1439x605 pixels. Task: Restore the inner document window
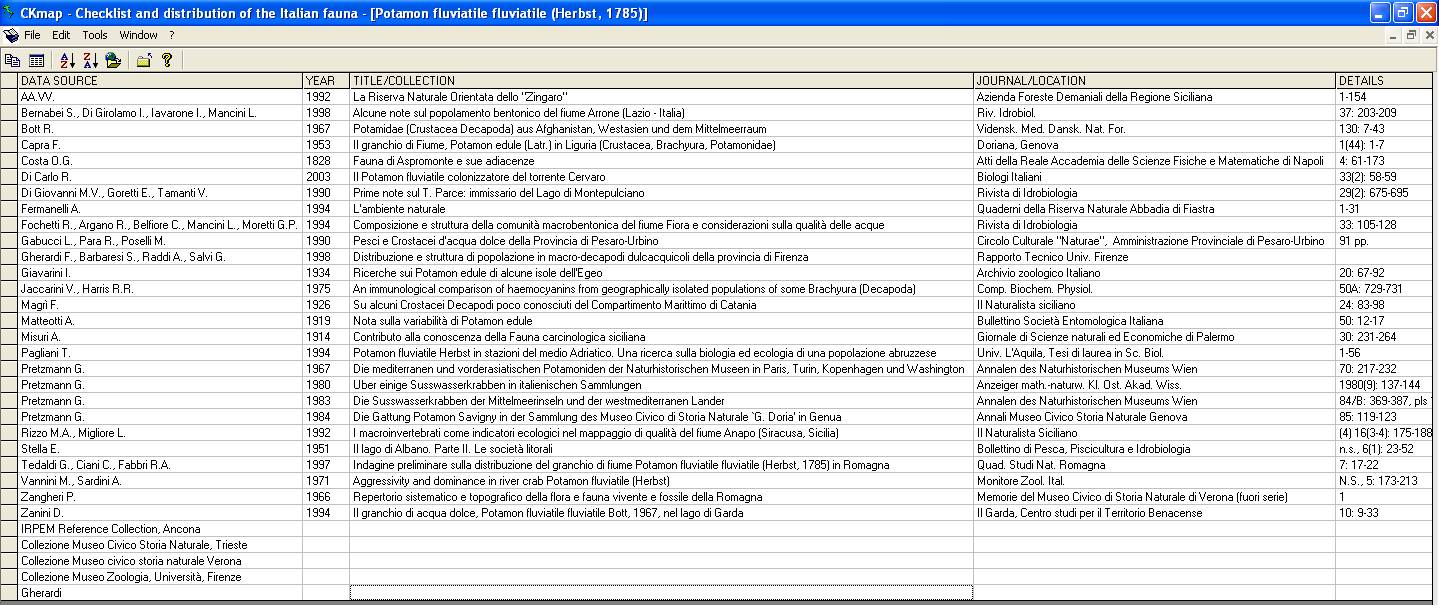1411,35
